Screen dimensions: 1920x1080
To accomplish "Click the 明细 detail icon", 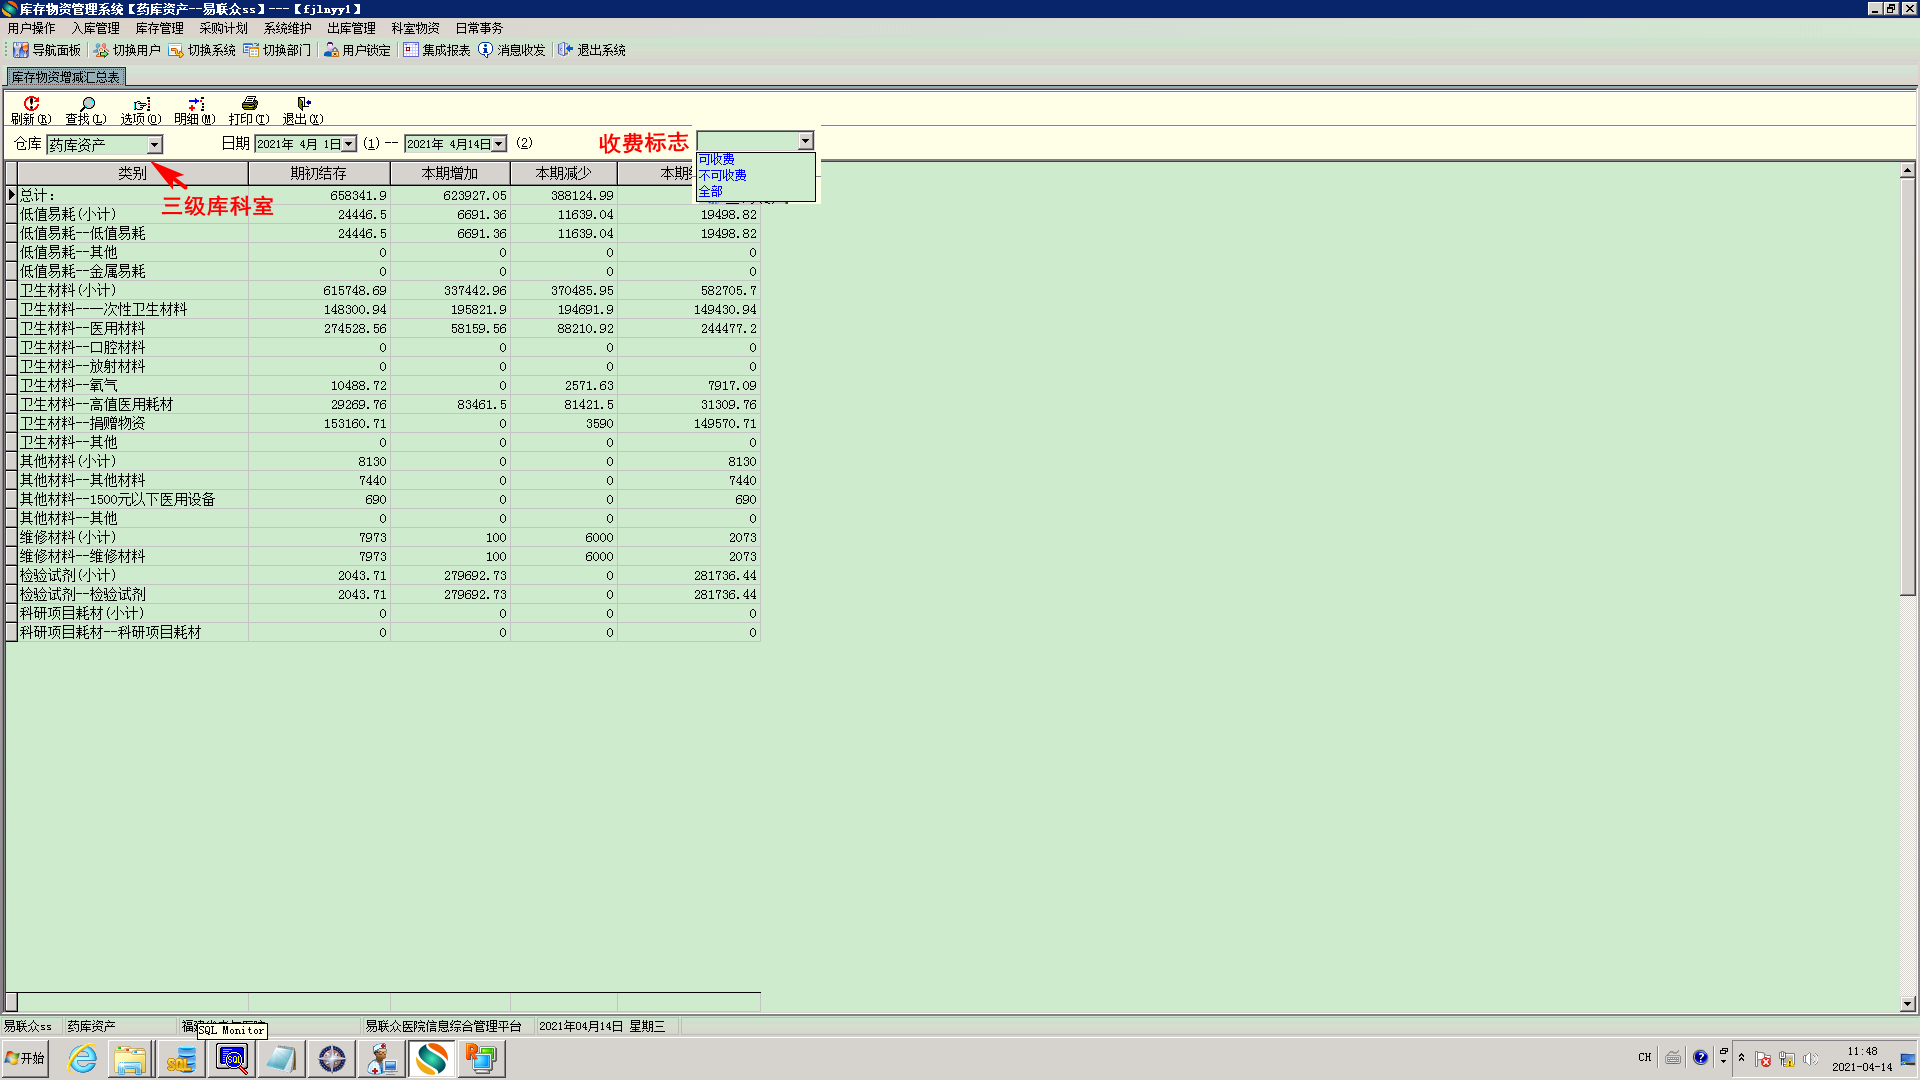I will click(x=195, y=104).
